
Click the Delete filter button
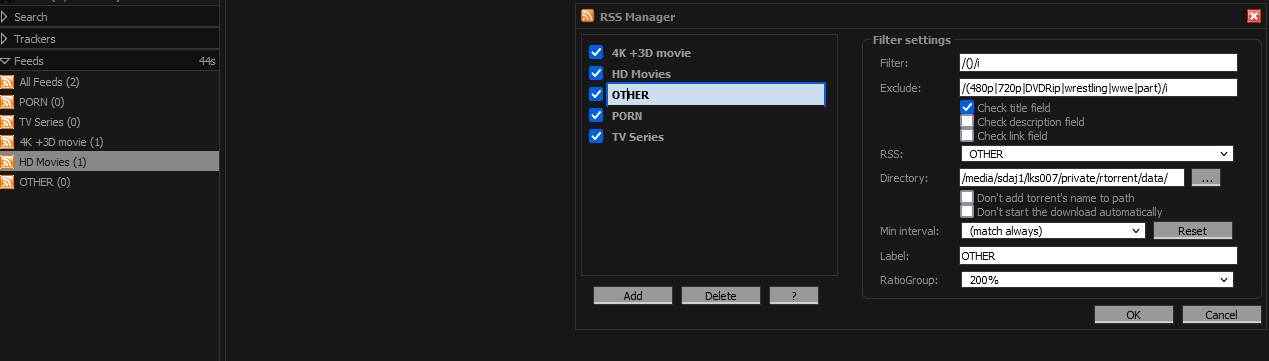pos(721,296)
